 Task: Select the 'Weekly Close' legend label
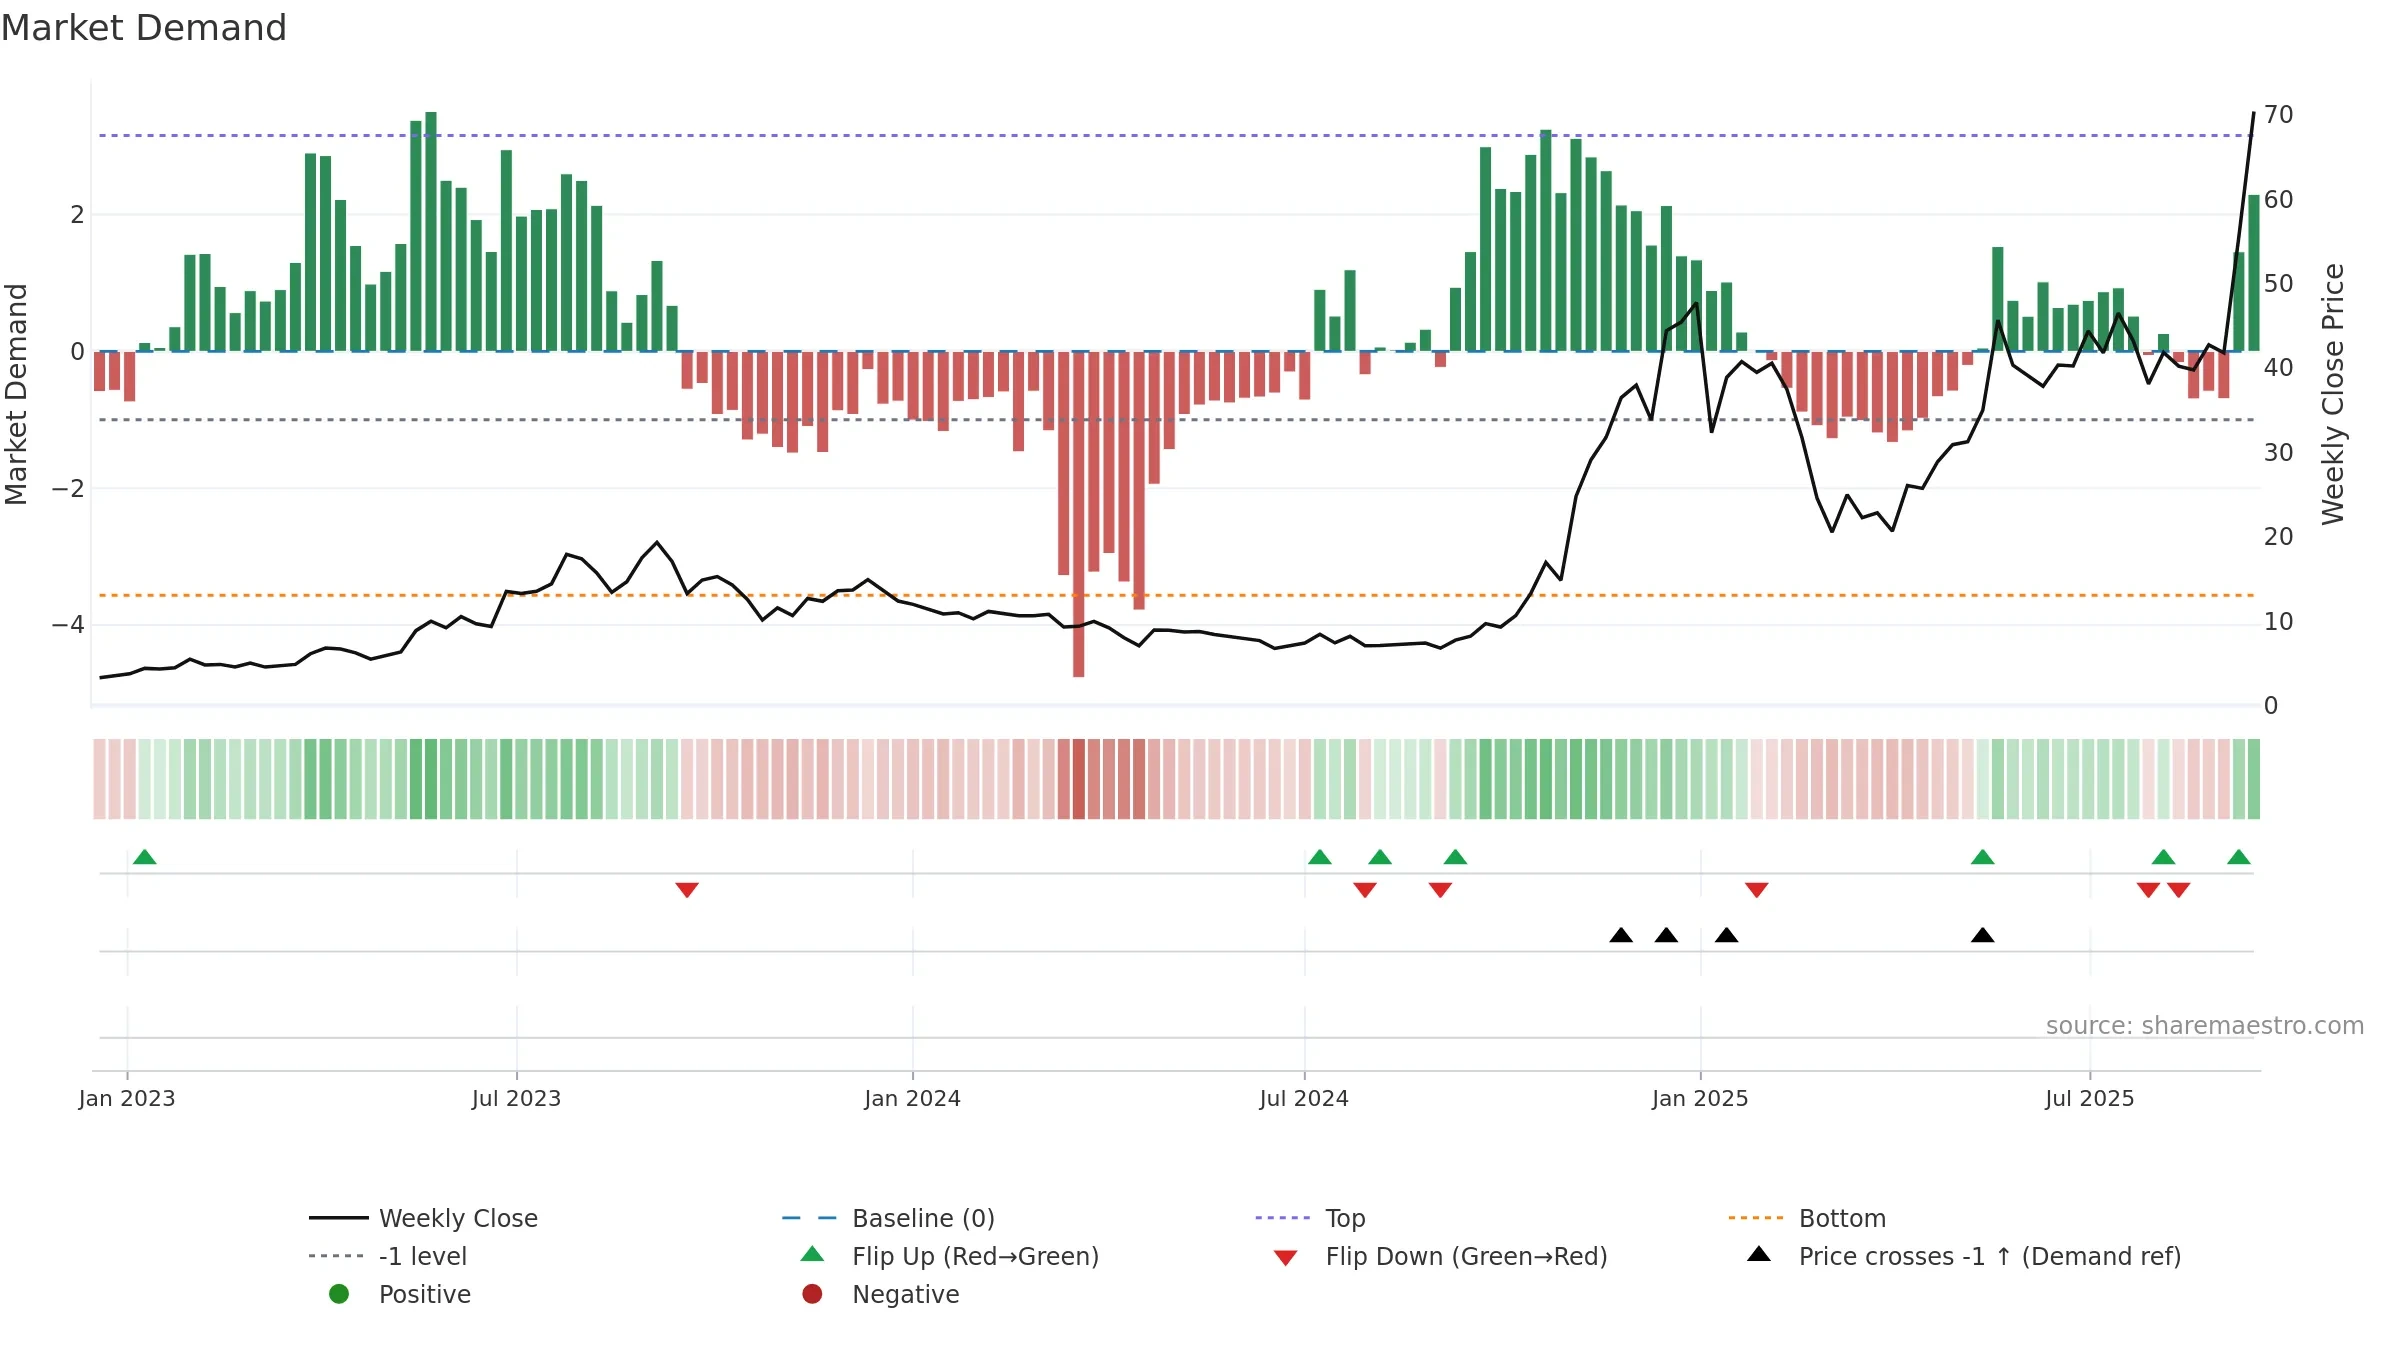pos(458,1218)
